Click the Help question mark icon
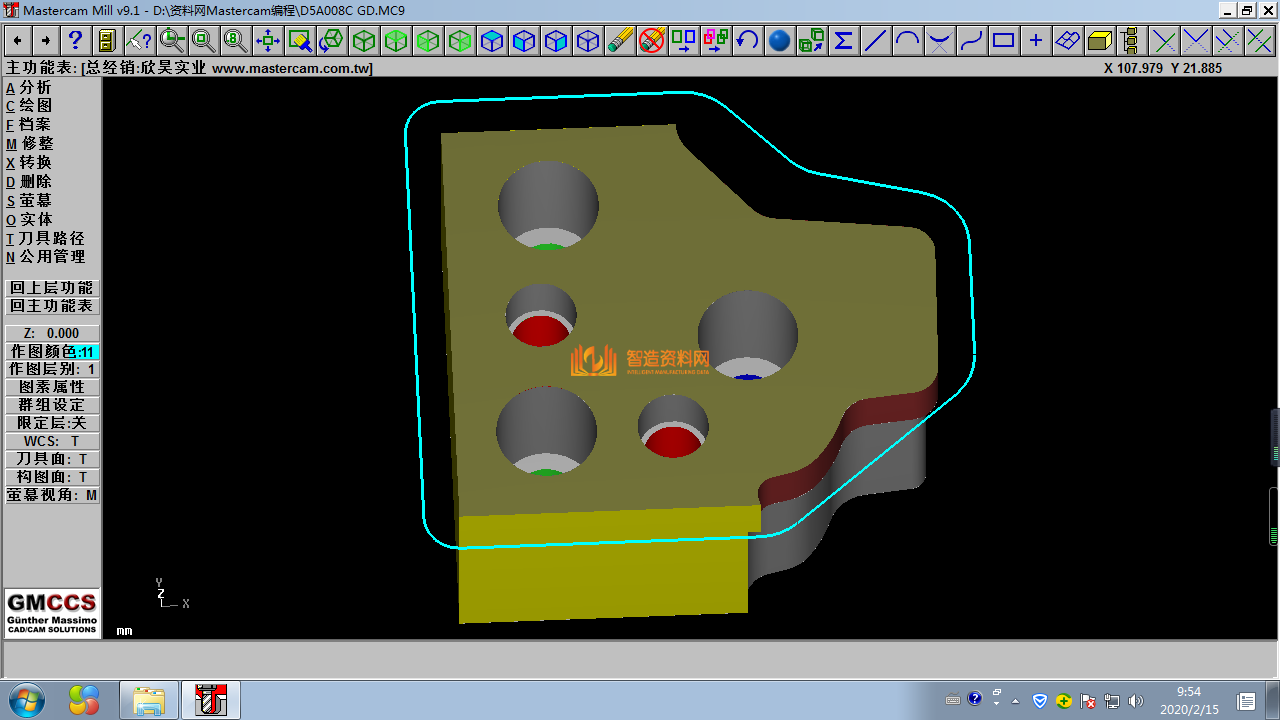Image resolution: width=1280 pixels, height=720 pixels. tap(76, 41)
